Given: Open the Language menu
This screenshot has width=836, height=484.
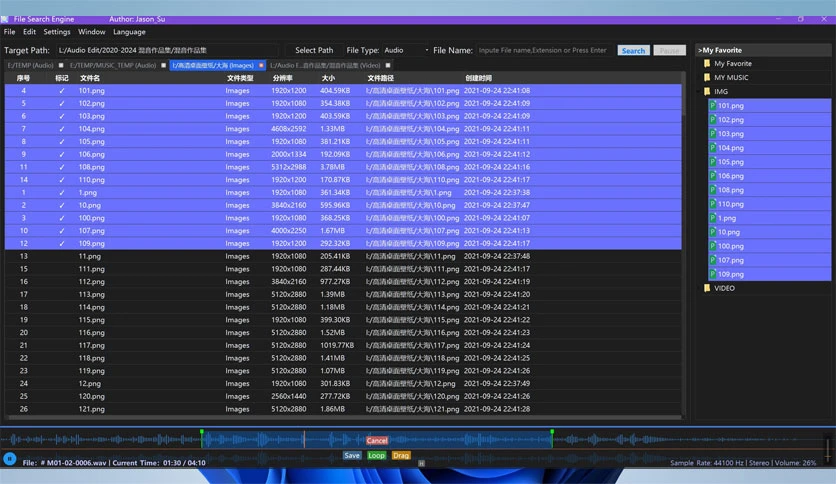Looking at the screenshot, I should click(x=129, y=32).
